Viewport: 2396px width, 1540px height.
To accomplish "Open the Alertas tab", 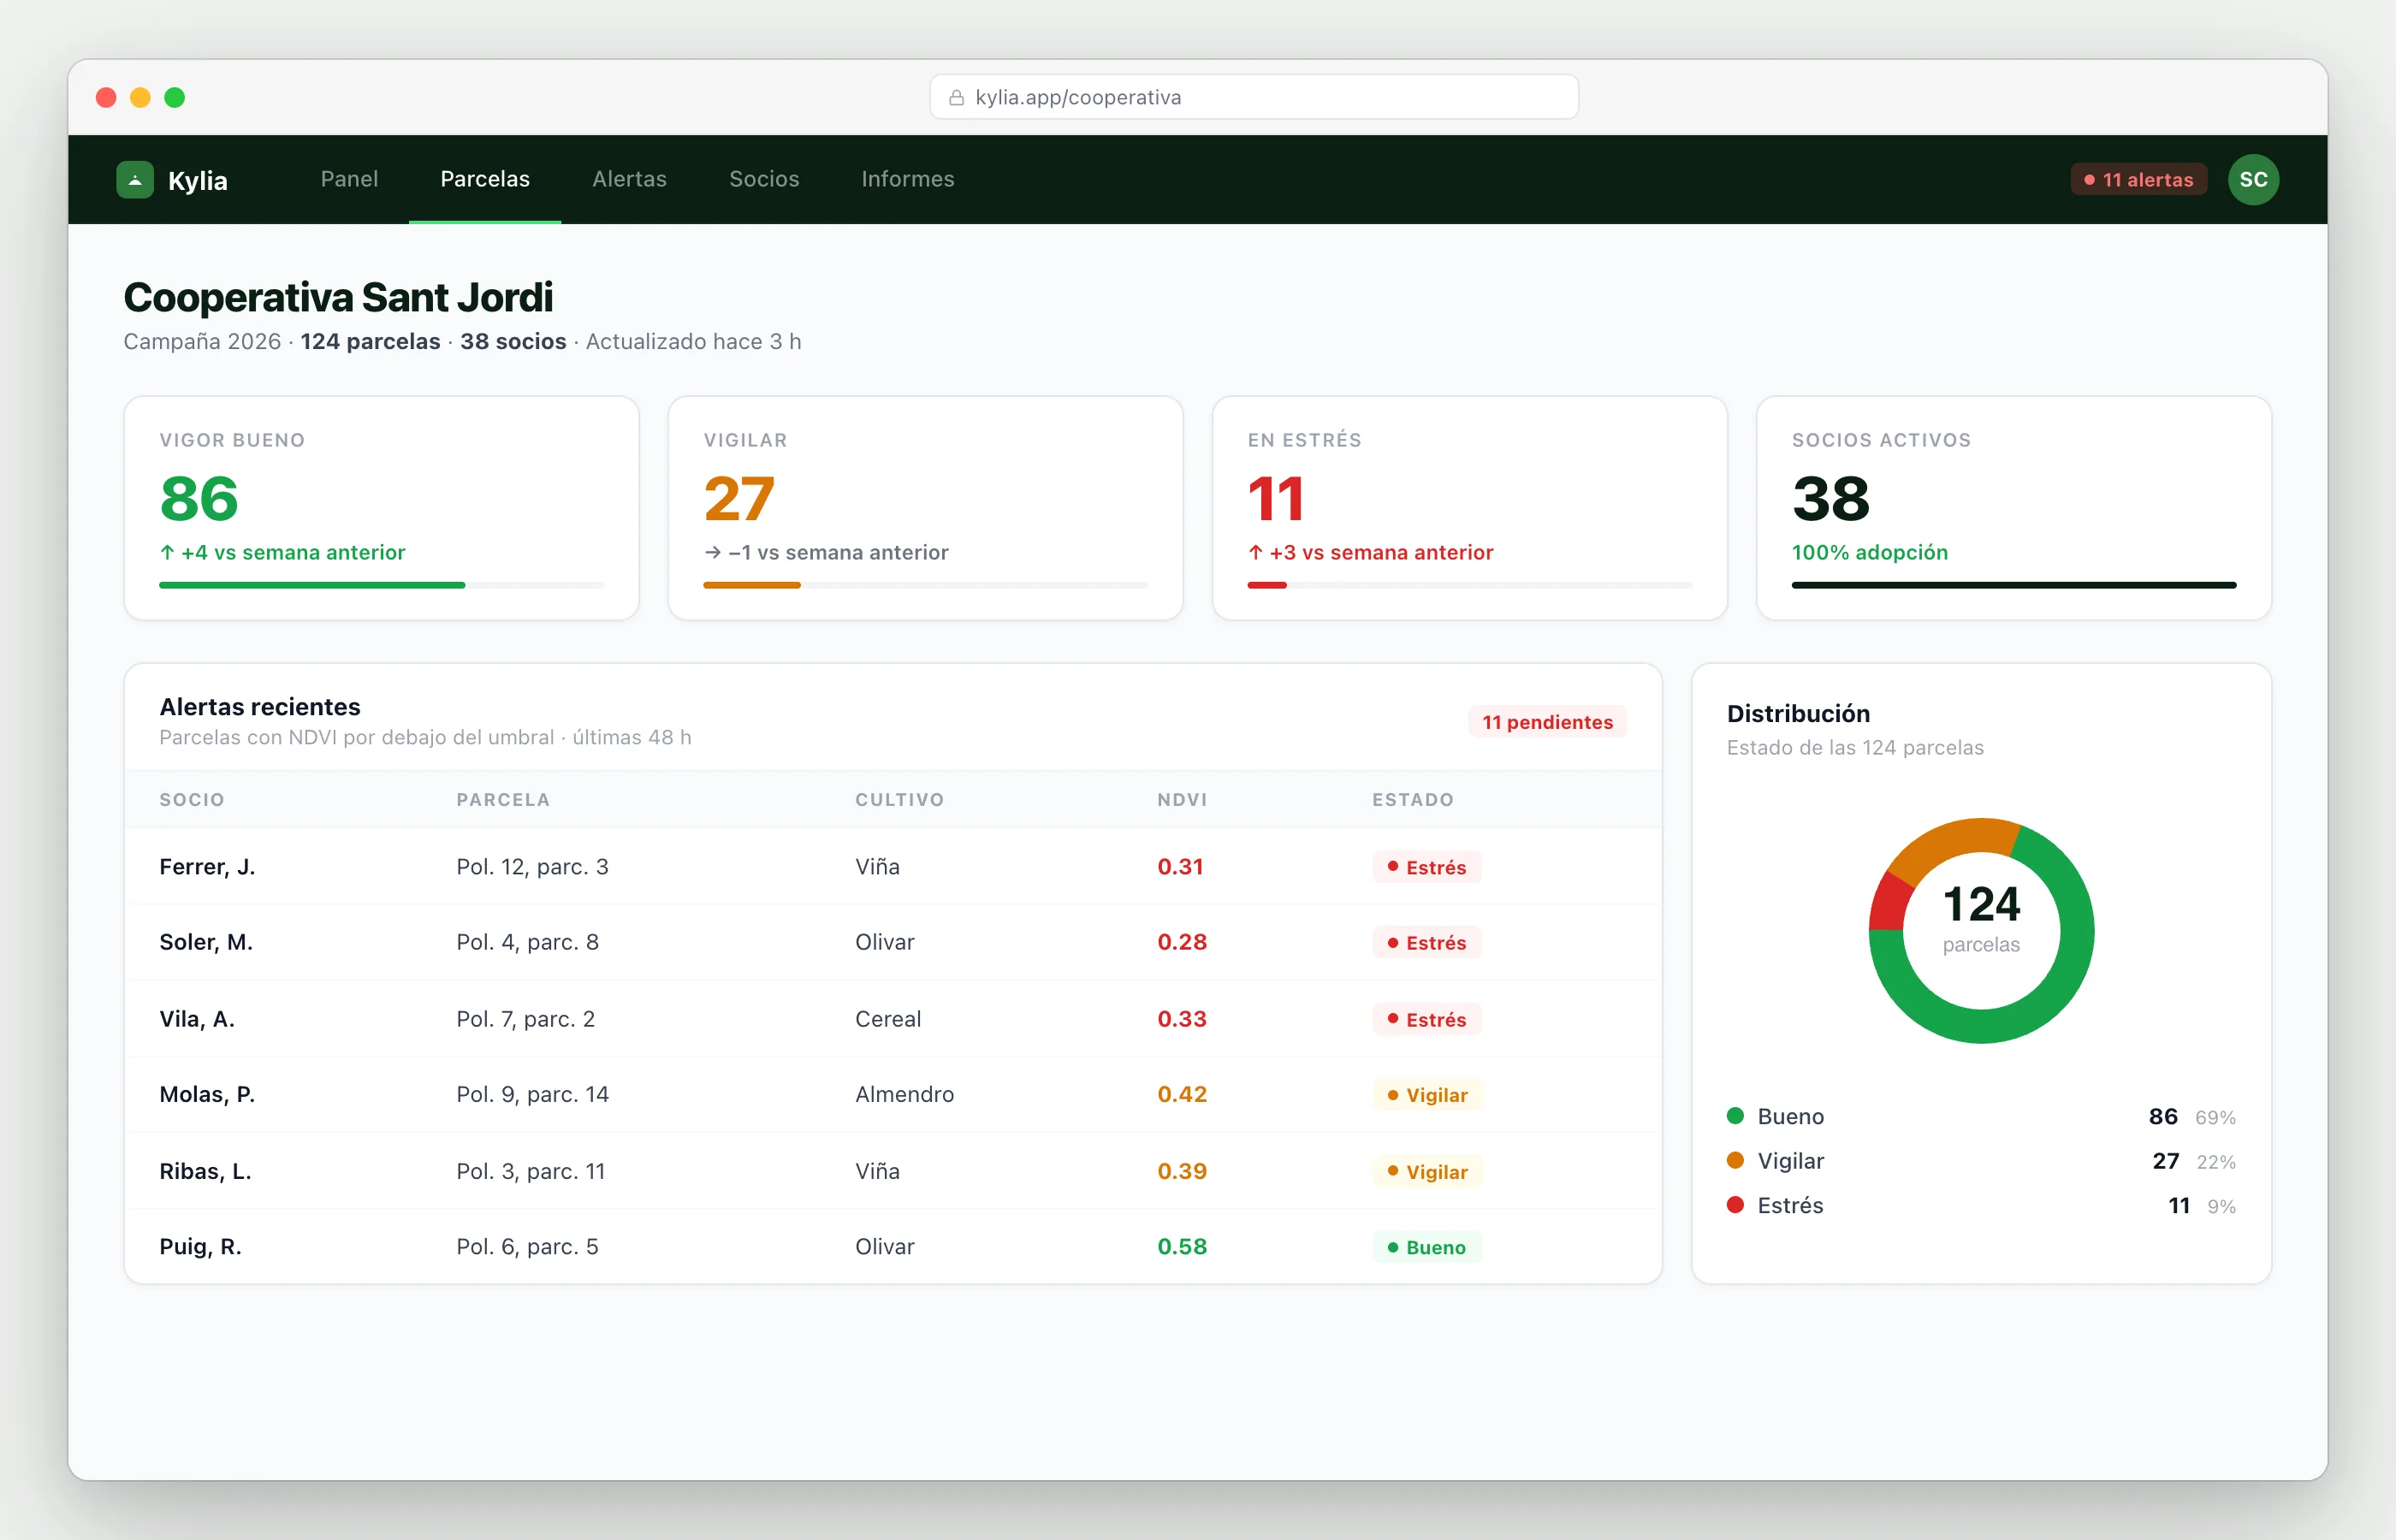I will coord(629,179).
